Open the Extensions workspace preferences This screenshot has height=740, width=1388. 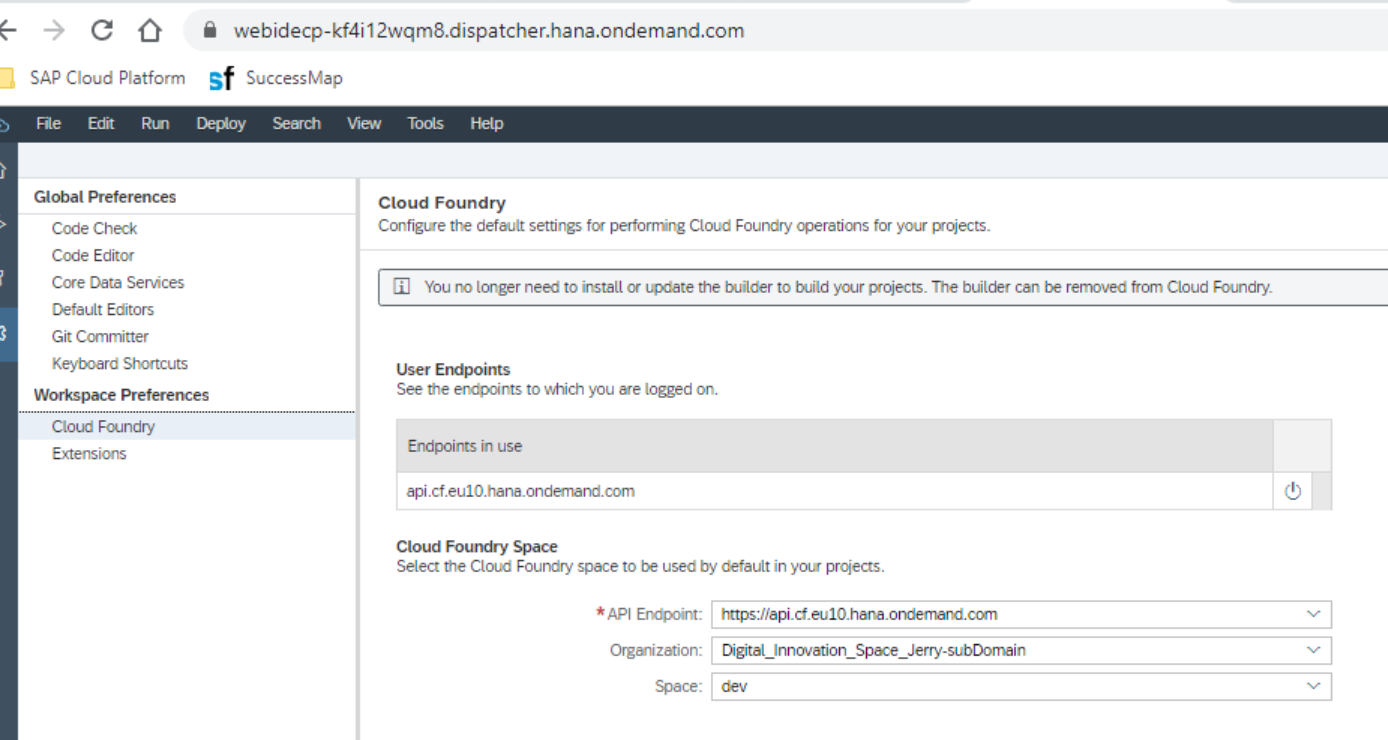pos(89,453)
